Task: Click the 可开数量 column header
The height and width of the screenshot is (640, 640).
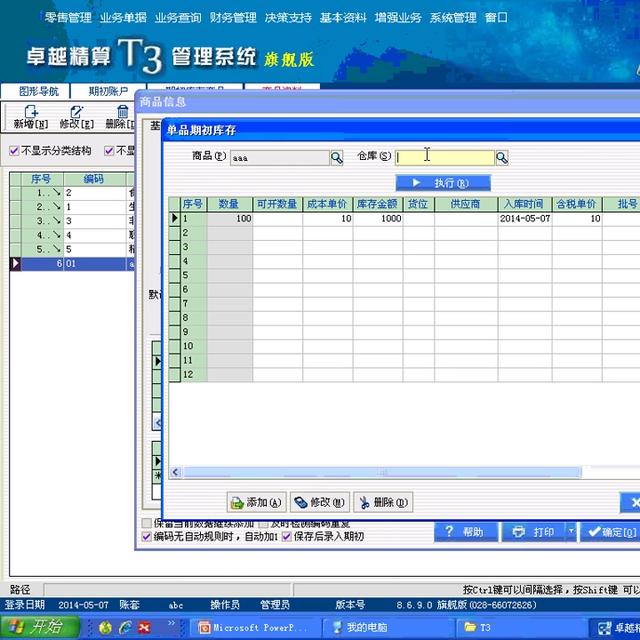Action: click(278, 204)
